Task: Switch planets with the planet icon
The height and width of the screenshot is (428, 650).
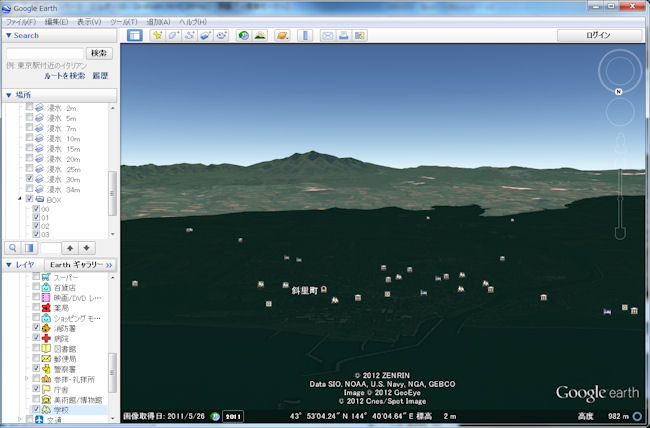Action: (x=282, y=35)
